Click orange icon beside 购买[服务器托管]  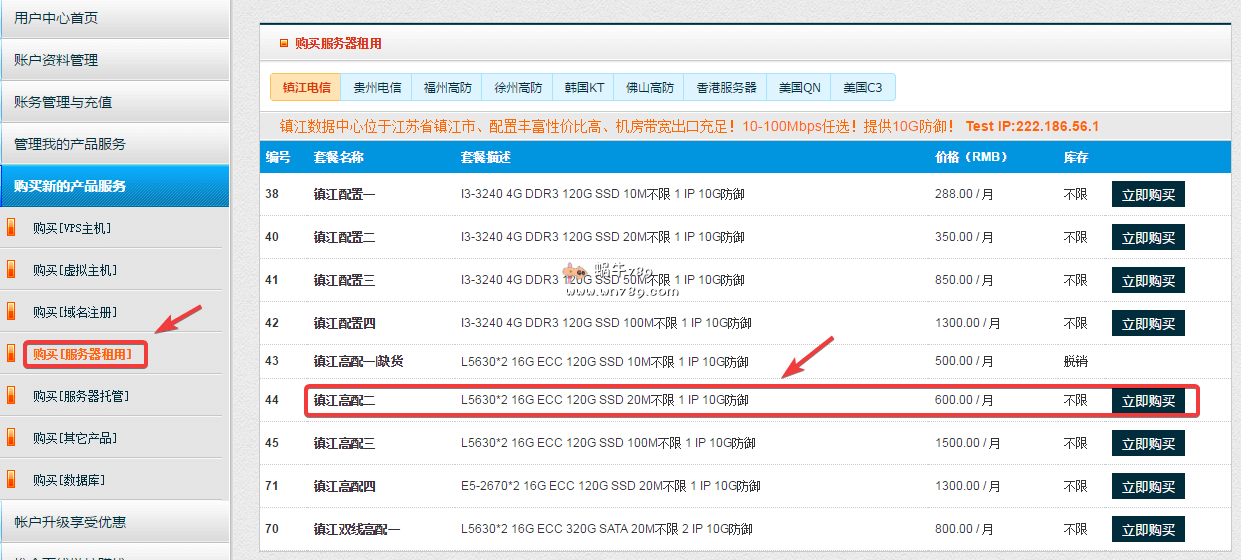[12, 396]
